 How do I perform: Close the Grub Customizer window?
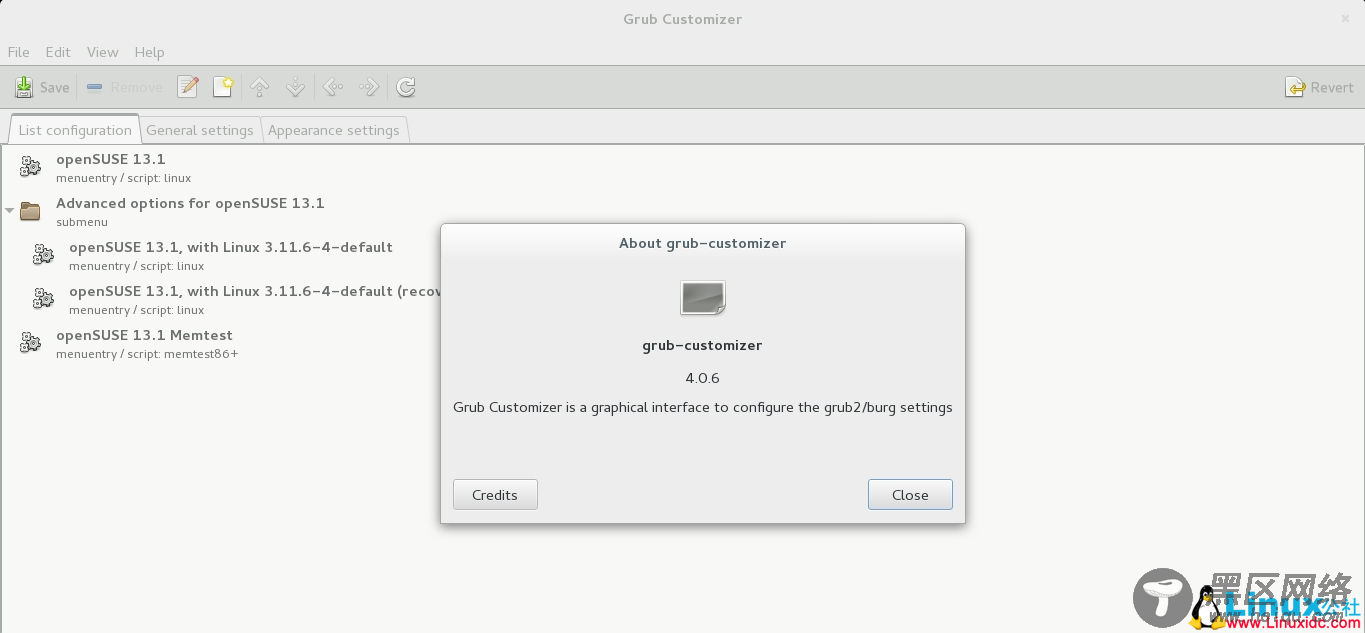pyautogui.click(x=1345, y=19)
